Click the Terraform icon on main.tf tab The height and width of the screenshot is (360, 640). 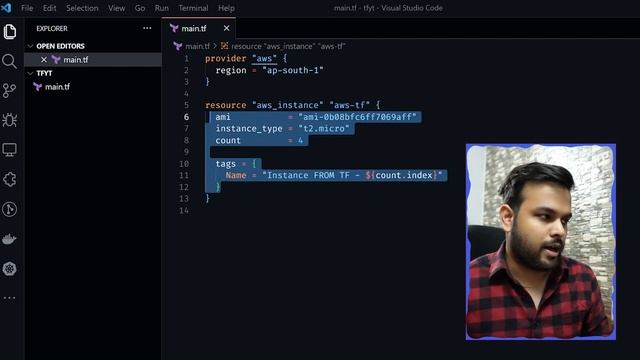tap(174, 28)
